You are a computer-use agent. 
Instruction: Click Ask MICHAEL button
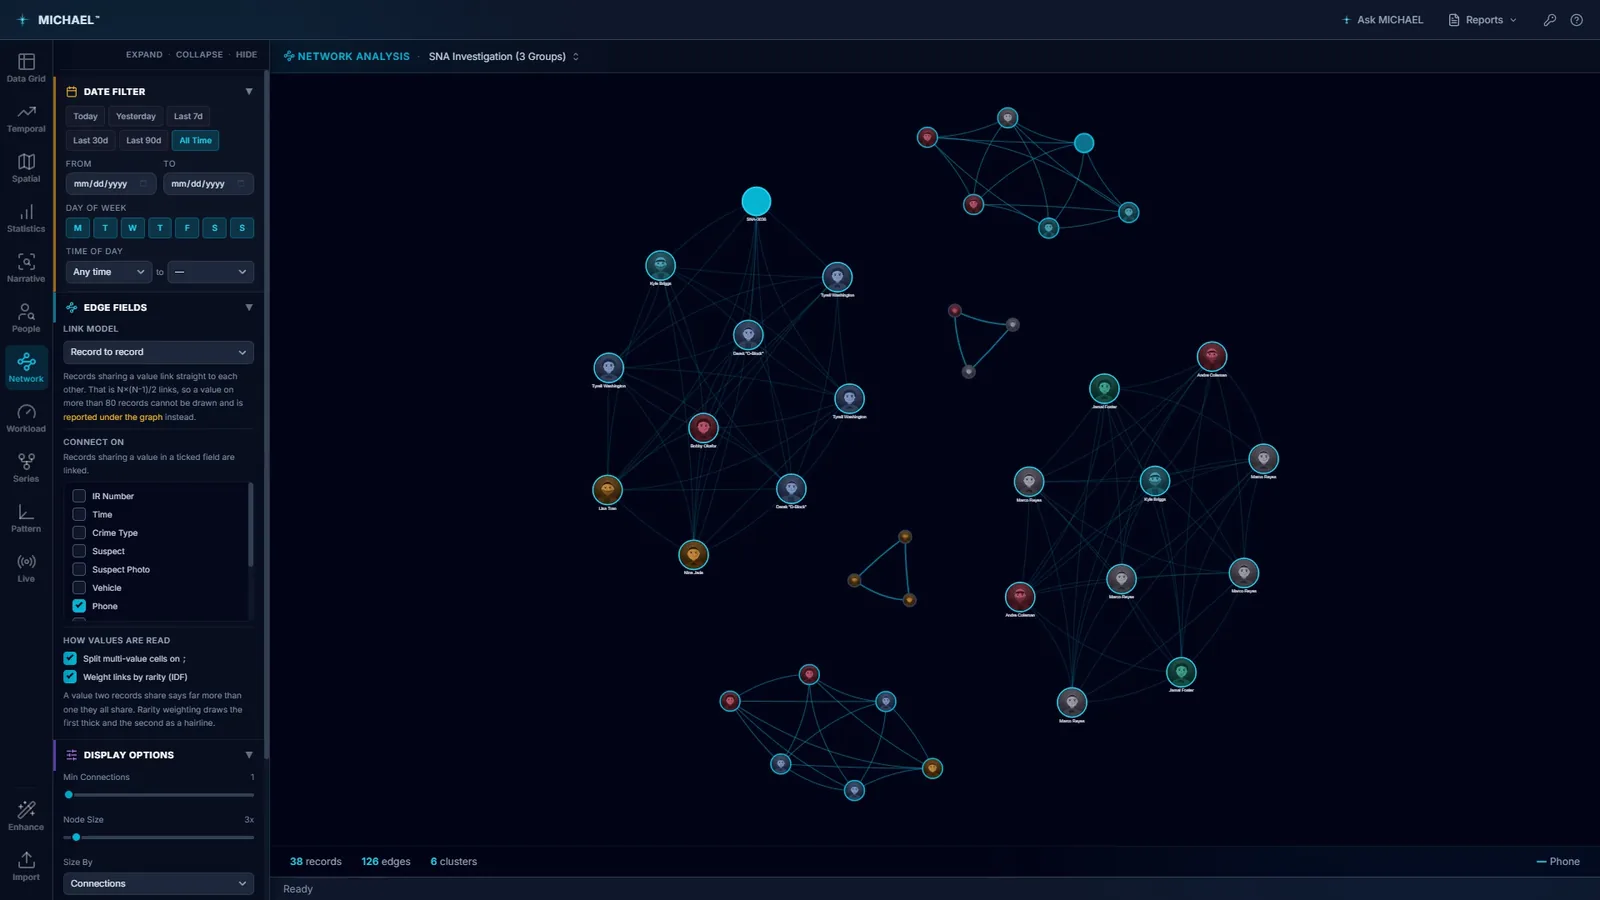point(1383,20)
